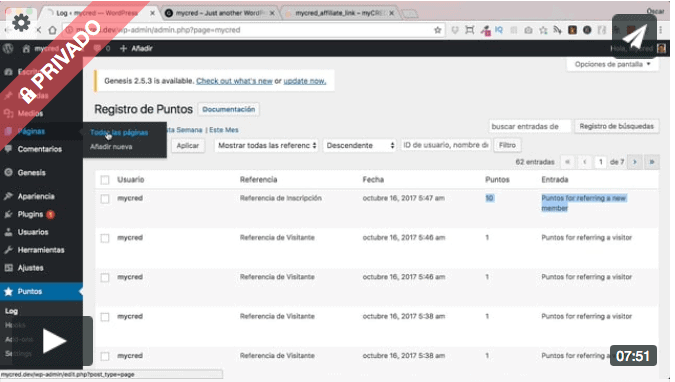
Task: Click the Registro de Puntos heading
Action: 143,109
